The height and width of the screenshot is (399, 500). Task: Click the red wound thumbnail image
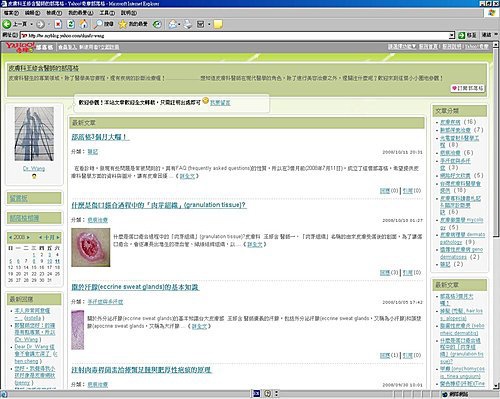click(x=91, y=247)
